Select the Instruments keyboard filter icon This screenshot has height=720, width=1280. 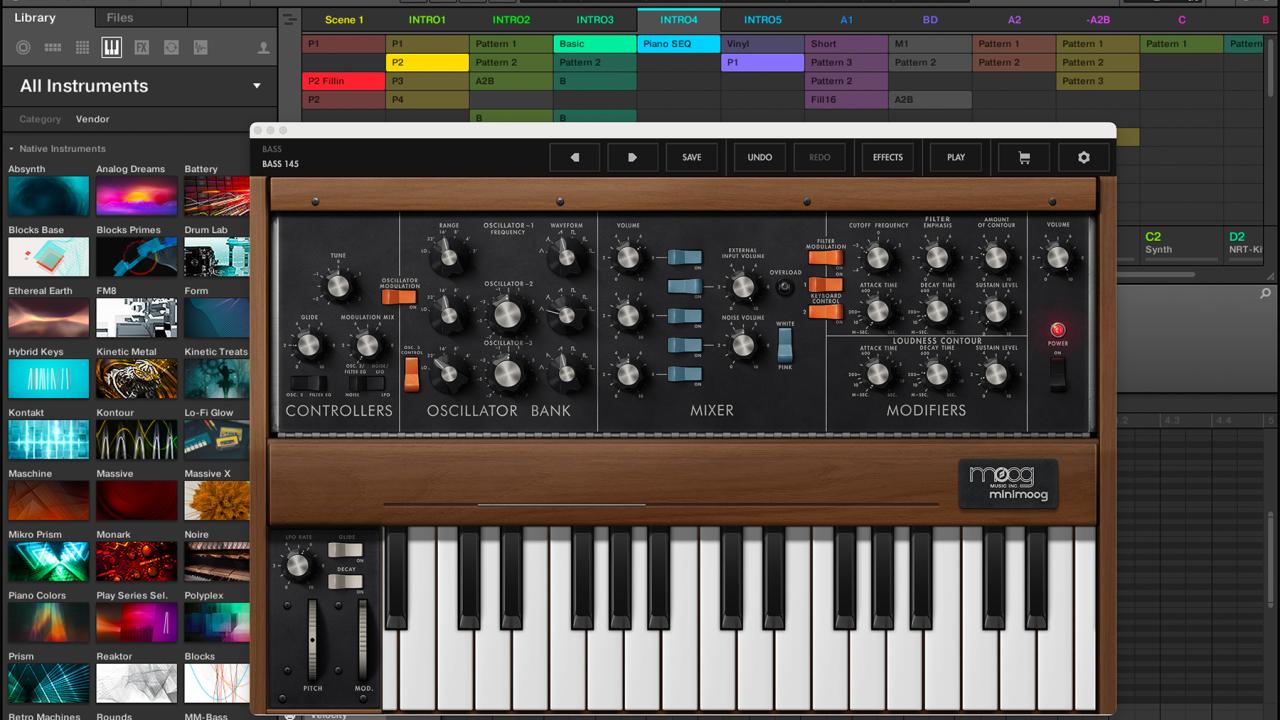pos(112,47)
